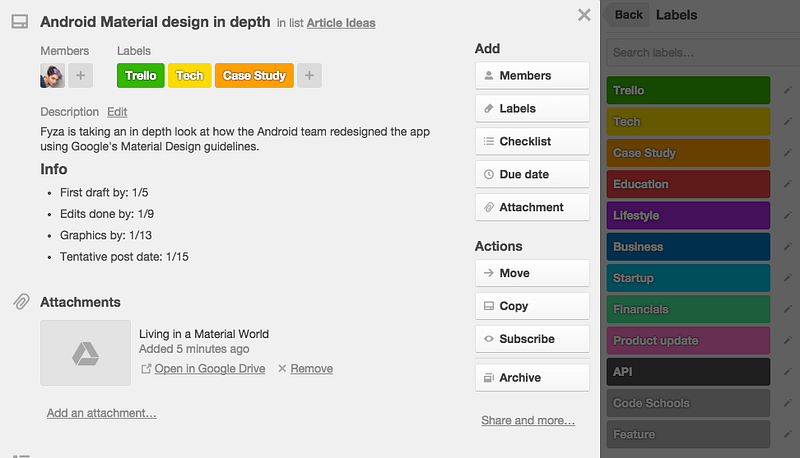Click the Search labels input field
Screen dimensions: 800x458
(x=703, y=53)
